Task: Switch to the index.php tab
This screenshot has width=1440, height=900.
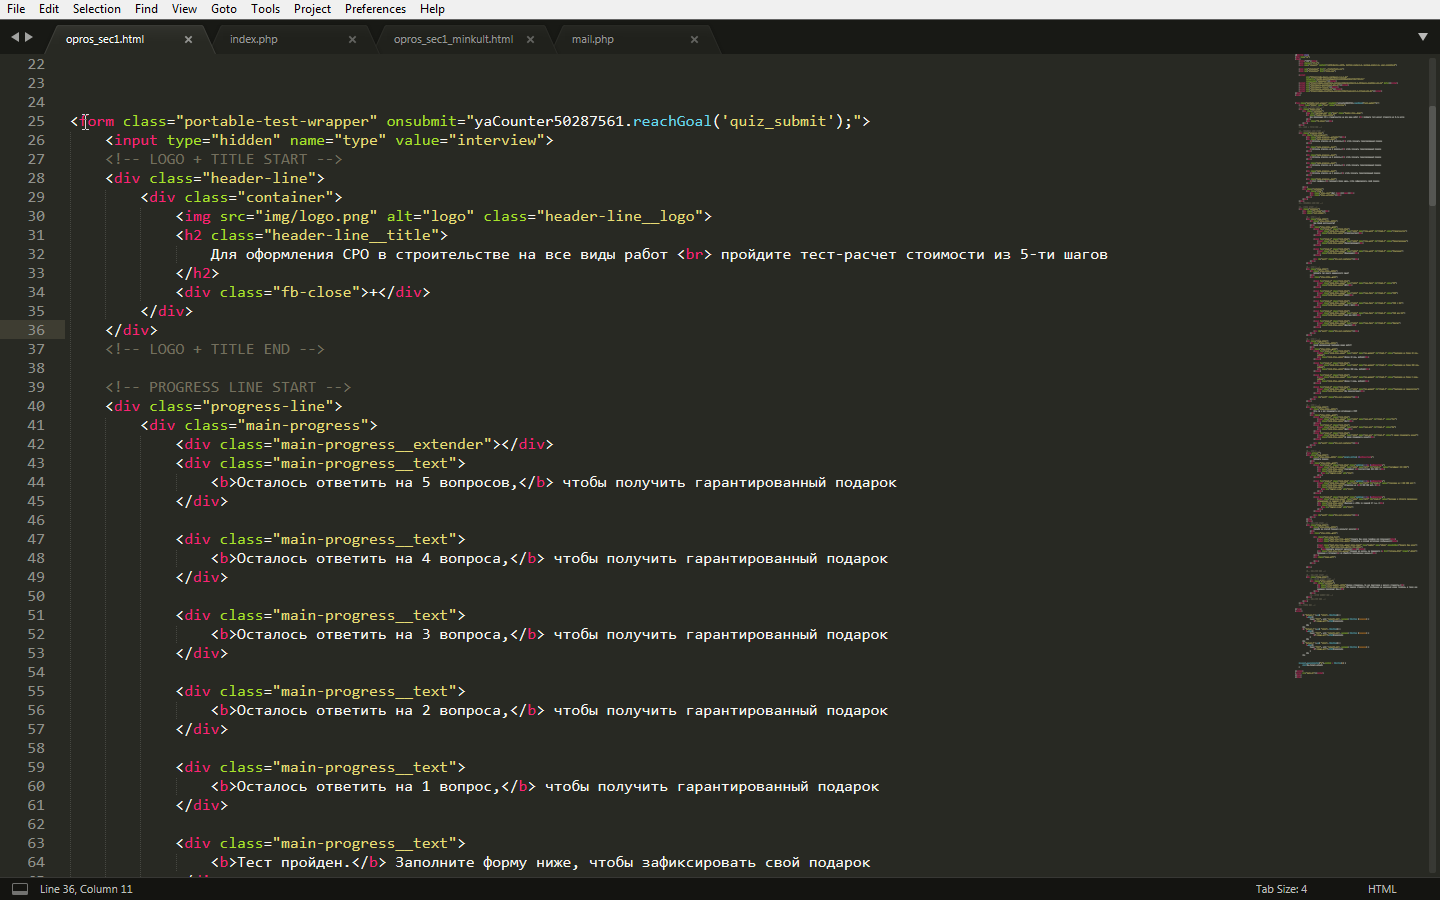Action: tap(254, 39)
